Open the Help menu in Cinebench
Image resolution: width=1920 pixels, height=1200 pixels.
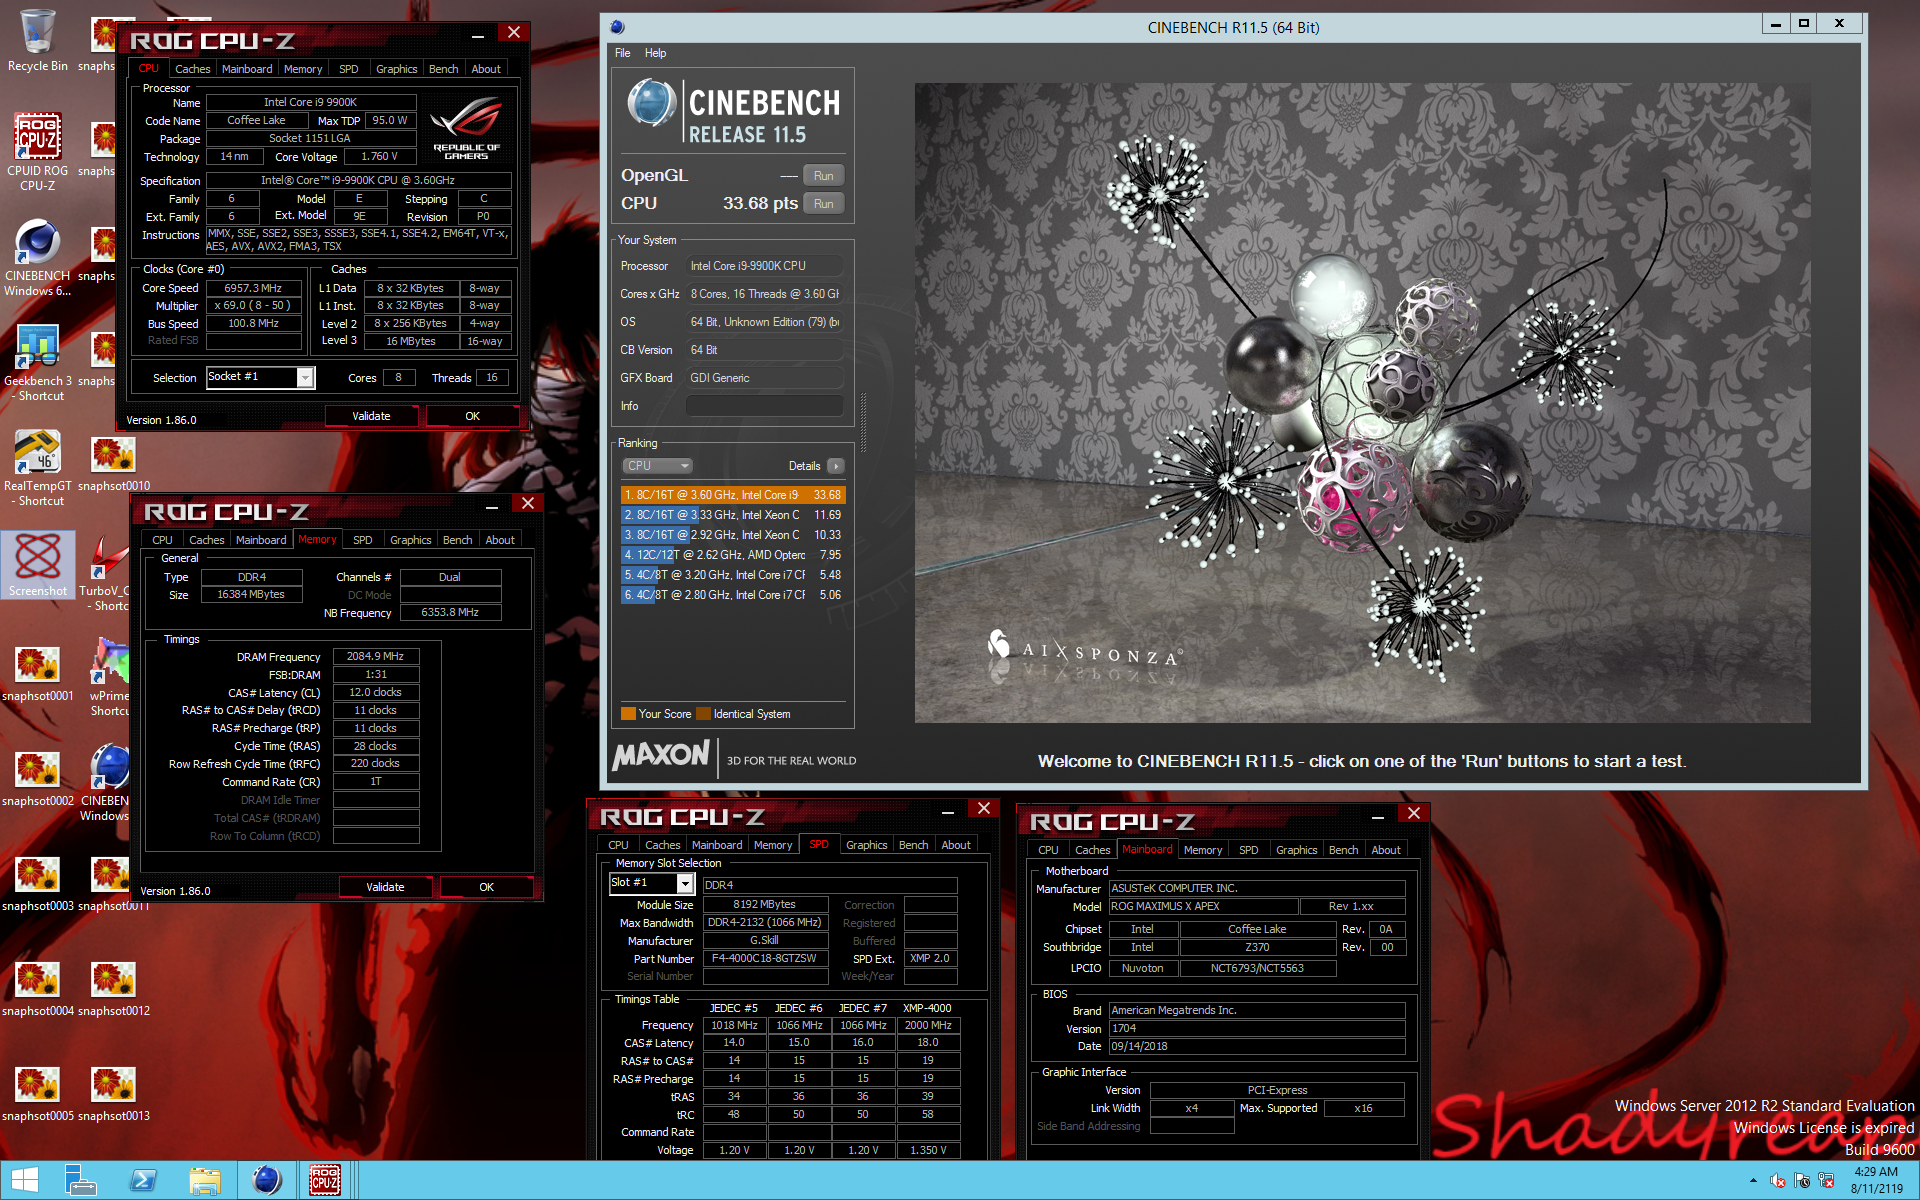coord(655,53)
